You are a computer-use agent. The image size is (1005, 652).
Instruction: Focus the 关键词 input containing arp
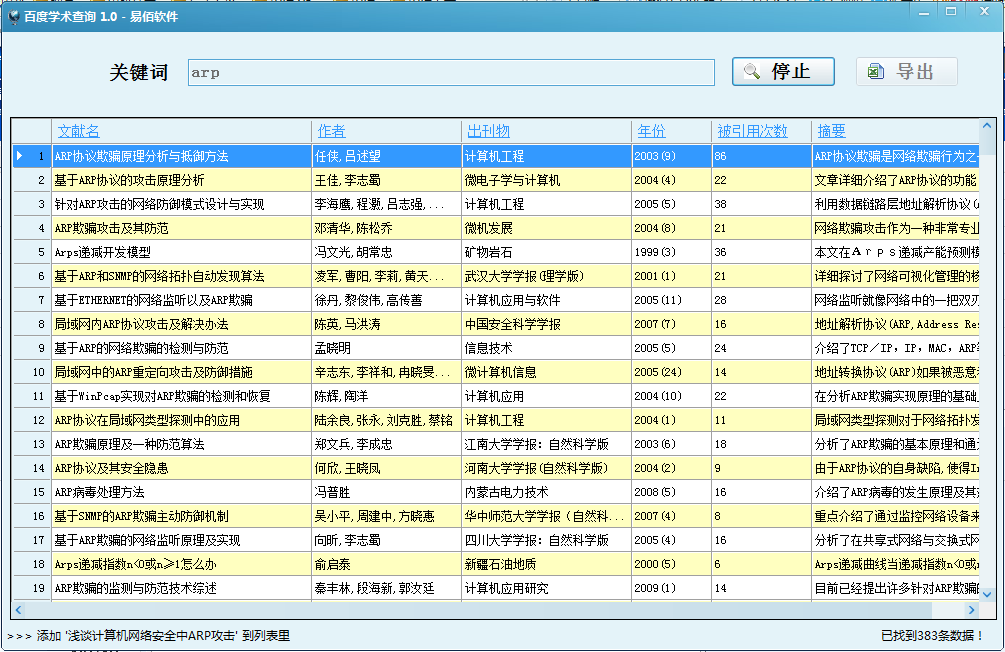click(451, 73)
